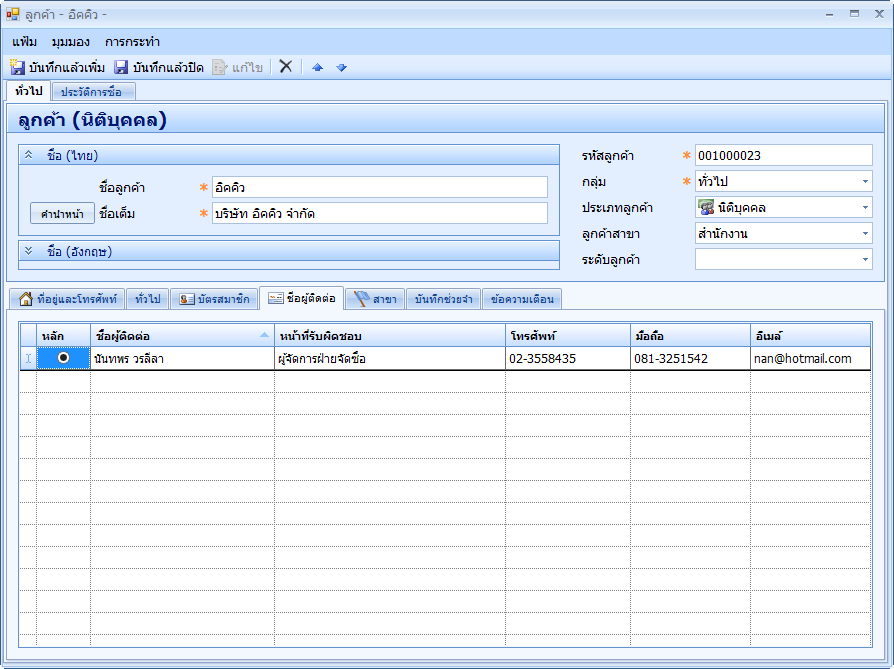
Task: Click the บันทึกแล้วปิด save-and-close icon
Action: 121,67
